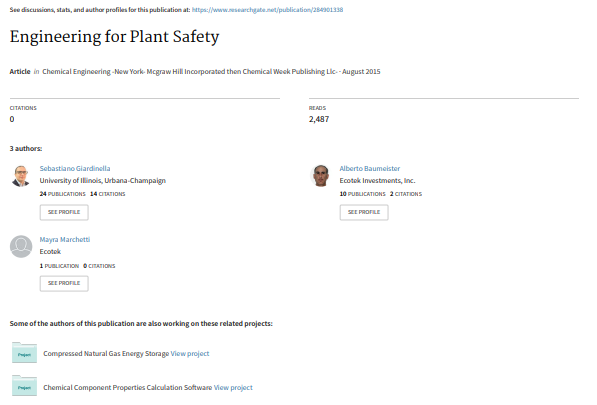Screen dimensions: 597x405
Task: See profile button under Sebastiano Giardinella
Action: coord(64,212)
